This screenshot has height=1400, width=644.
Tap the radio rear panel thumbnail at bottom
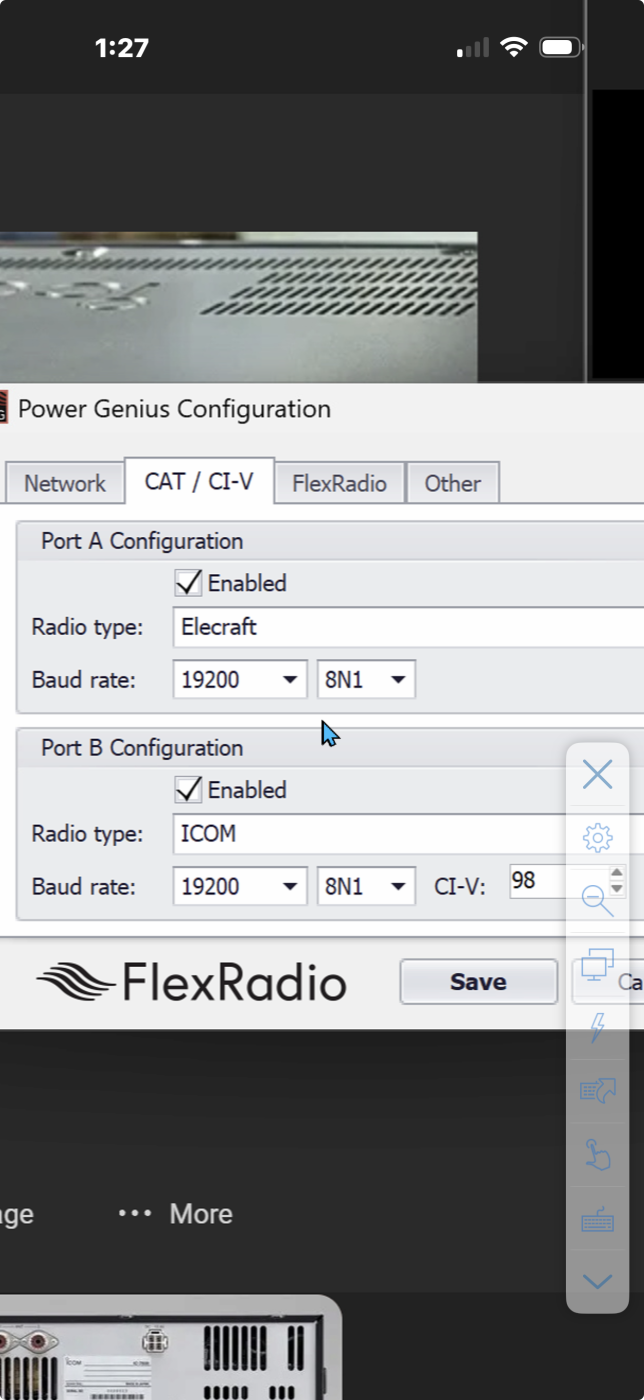[170, 1348]
